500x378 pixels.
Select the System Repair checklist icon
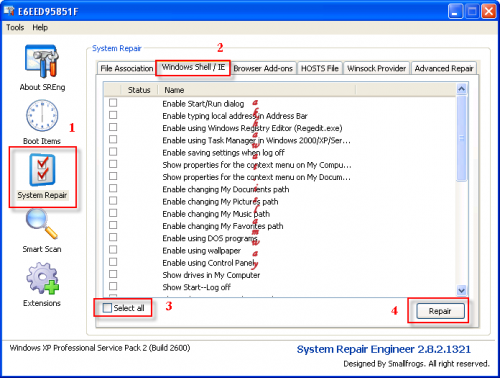point(42,169)
